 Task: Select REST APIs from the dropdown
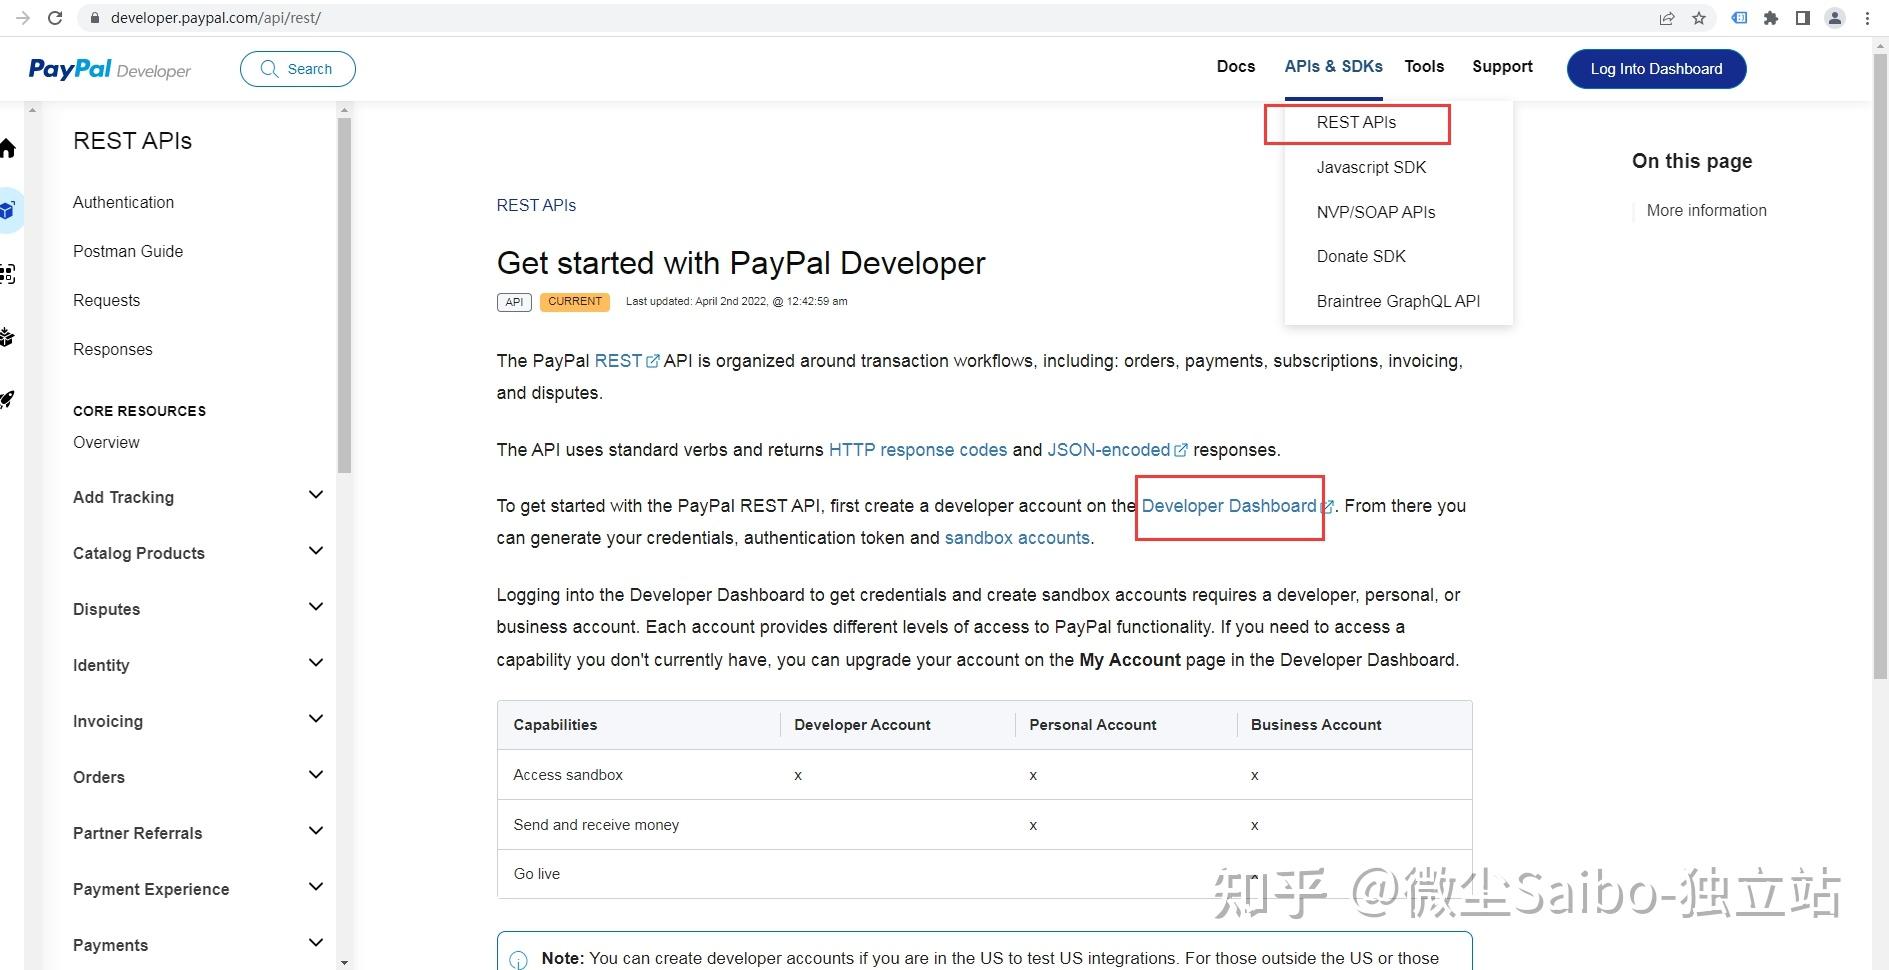1356,122
